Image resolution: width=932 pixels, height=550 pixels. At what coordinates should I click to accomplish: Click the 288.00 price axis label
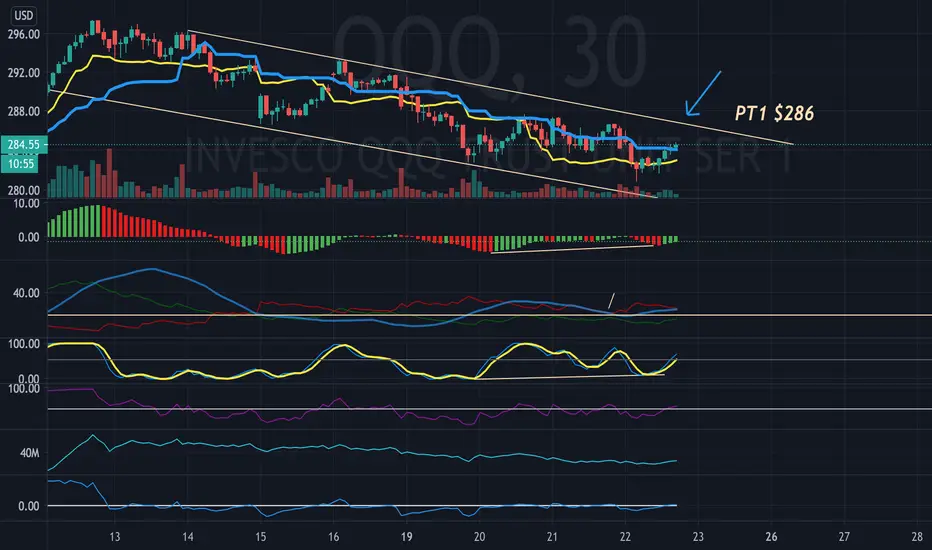pos(24,111)
